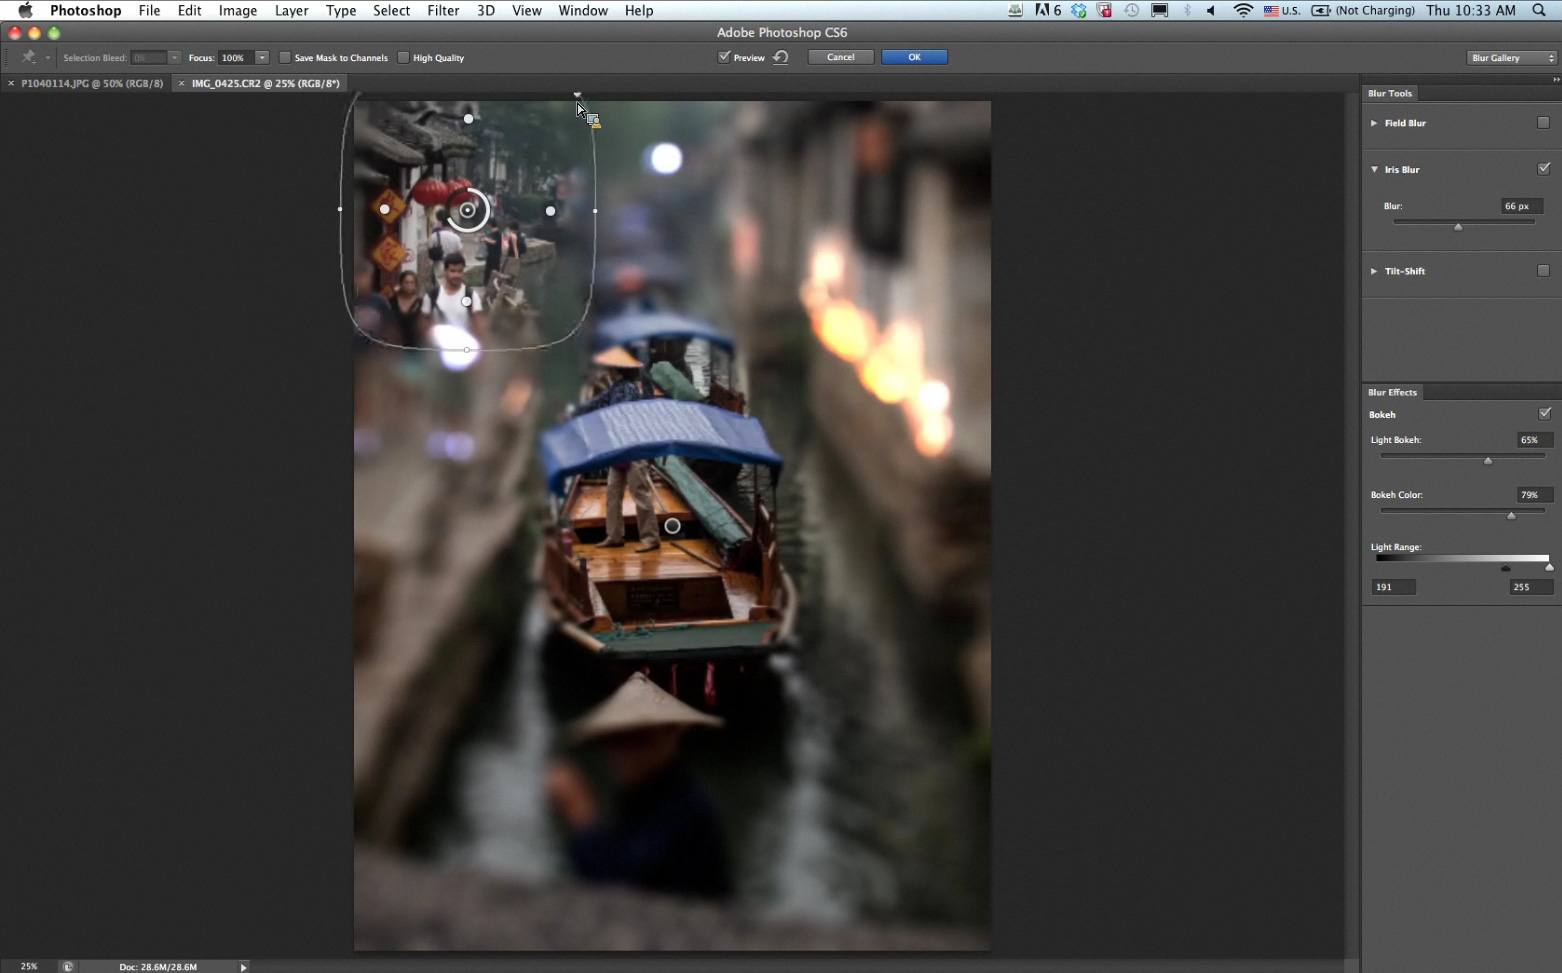Open the Blur Gallery workspace dropdown
Image resolution: width=1562 pixels, height=973 pixels.
pos(1512,58)
